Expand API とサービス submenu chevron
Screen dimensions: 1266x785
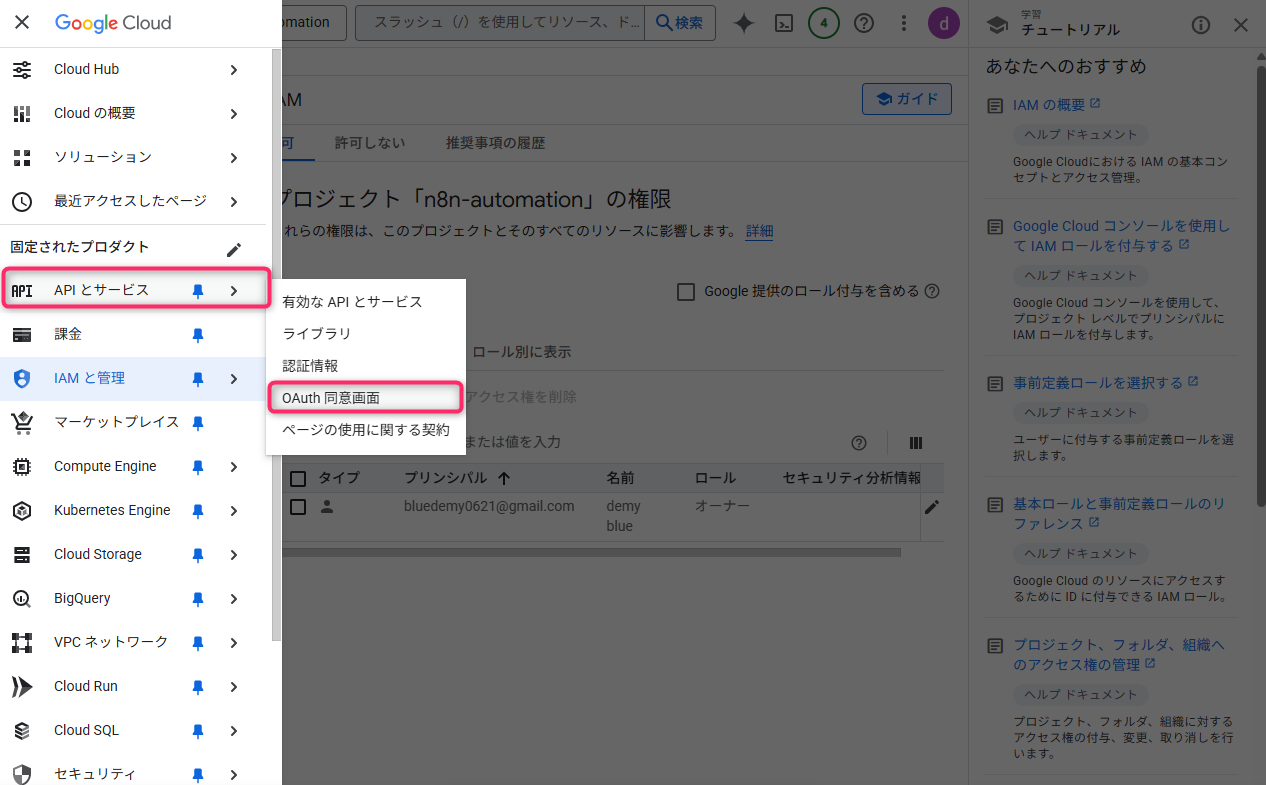tap(234, 290)
